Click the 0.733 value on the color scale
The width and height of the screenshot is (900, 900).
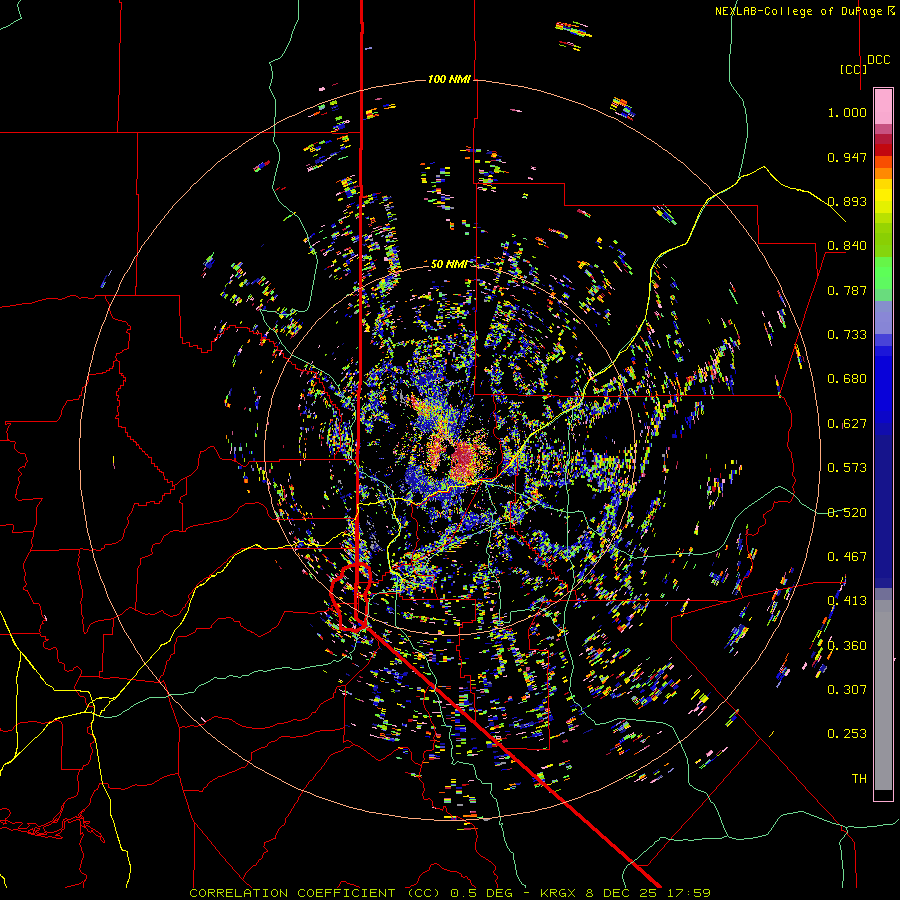(847, 335)
